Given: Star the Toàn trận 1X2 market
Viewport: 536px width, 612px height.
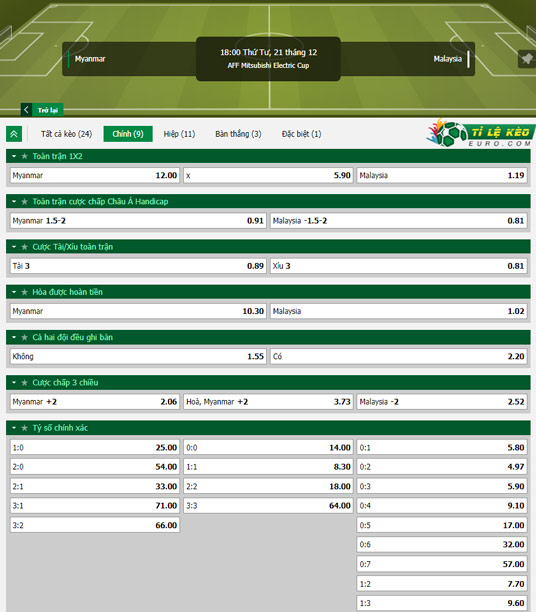Looking at the screenshot, I should pos(25,156).
